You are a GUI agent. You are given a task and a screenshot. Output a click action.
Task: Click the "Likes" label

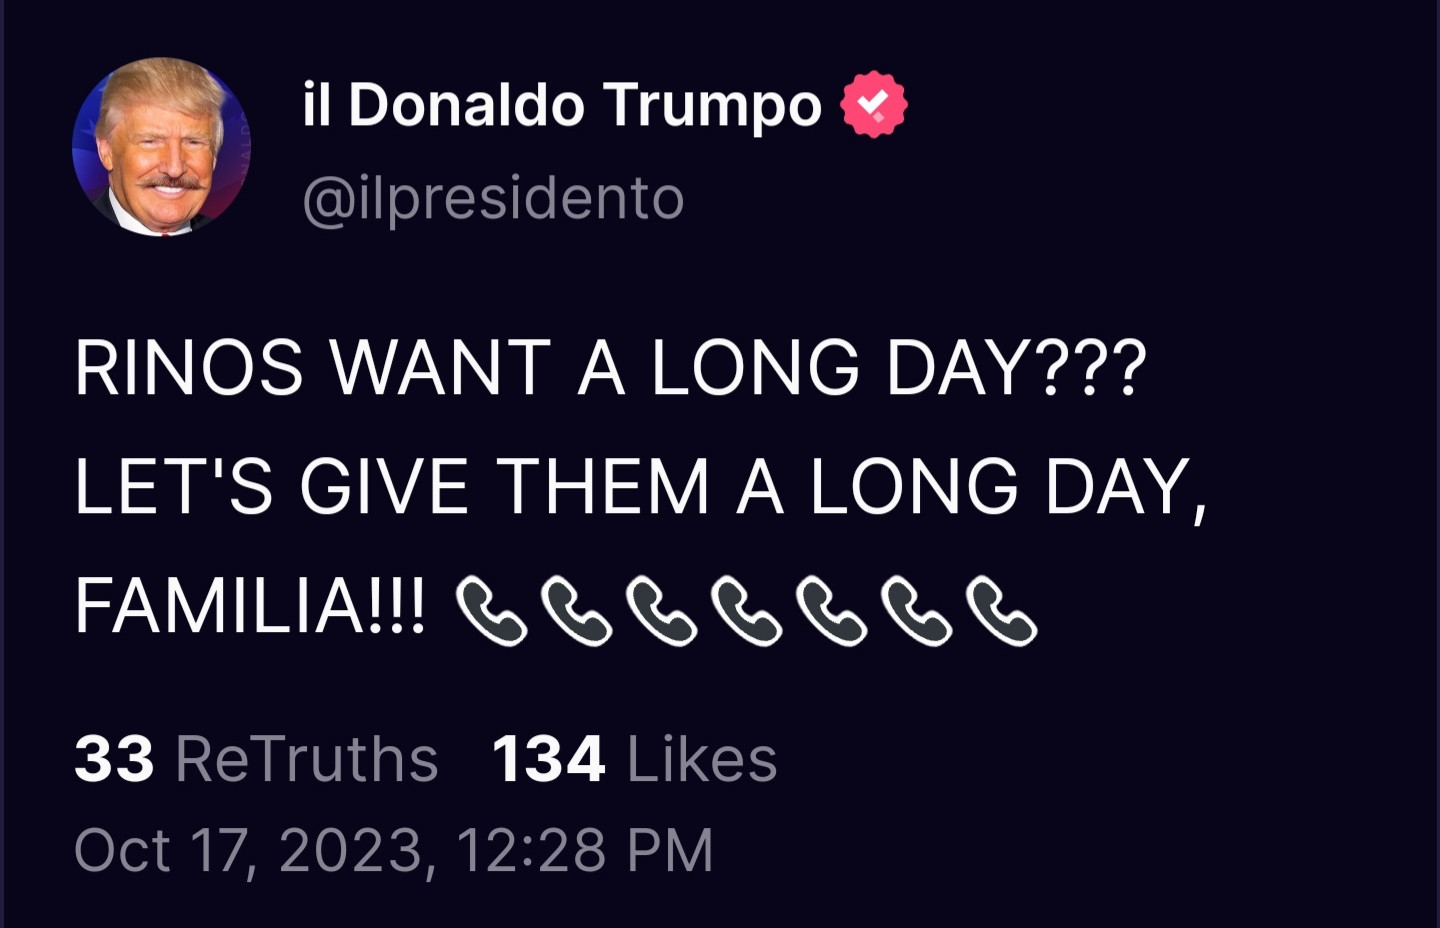tap(701, 759)
